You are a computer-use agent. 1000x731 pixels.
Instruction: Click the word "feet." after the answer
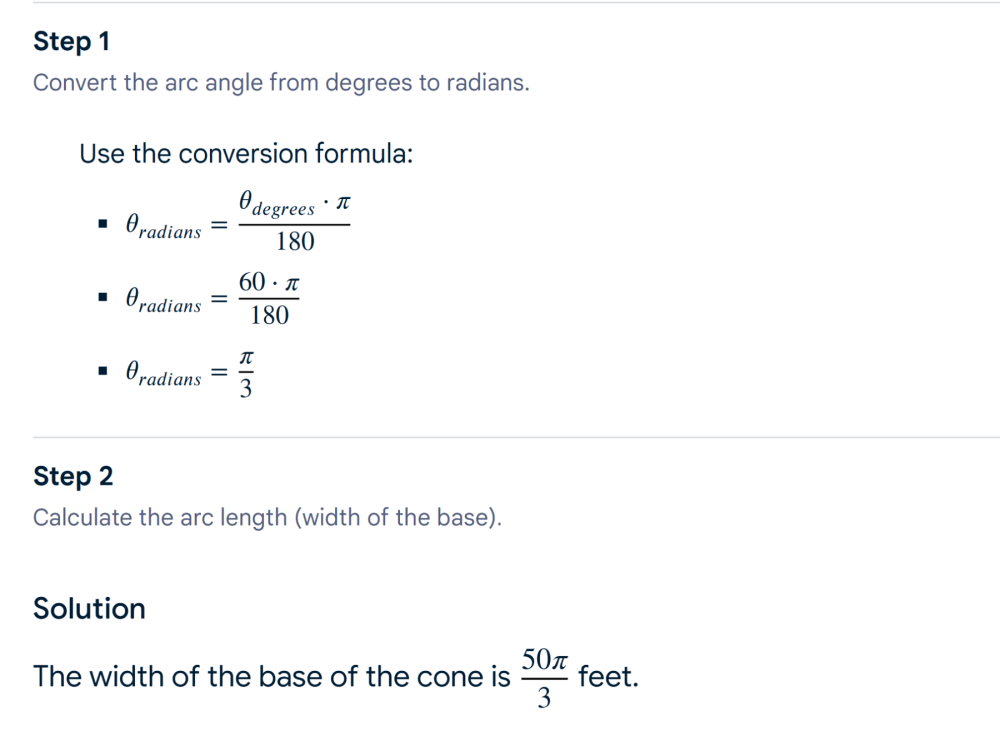pos(608,677)
